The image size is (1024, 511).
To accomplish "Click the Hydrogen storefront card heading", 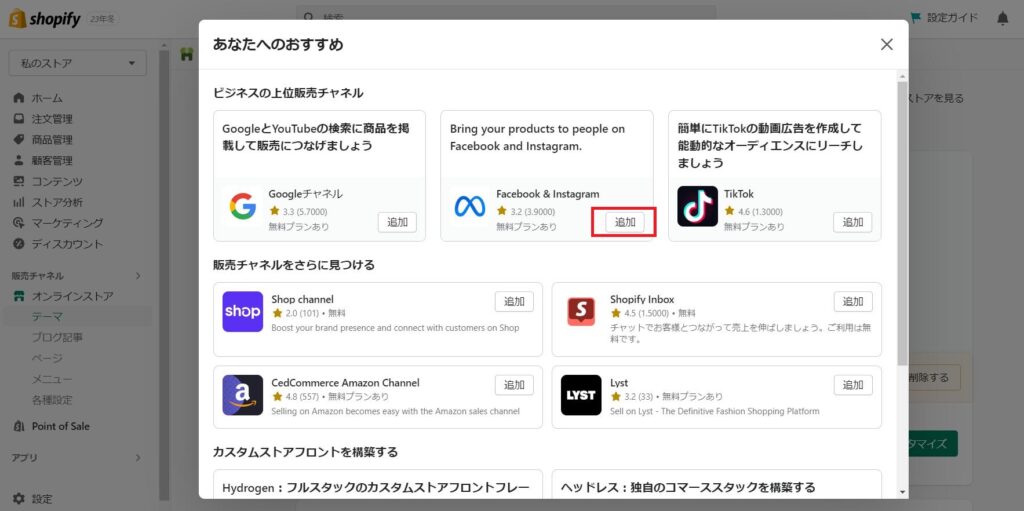I will click(x=376, y=487).
